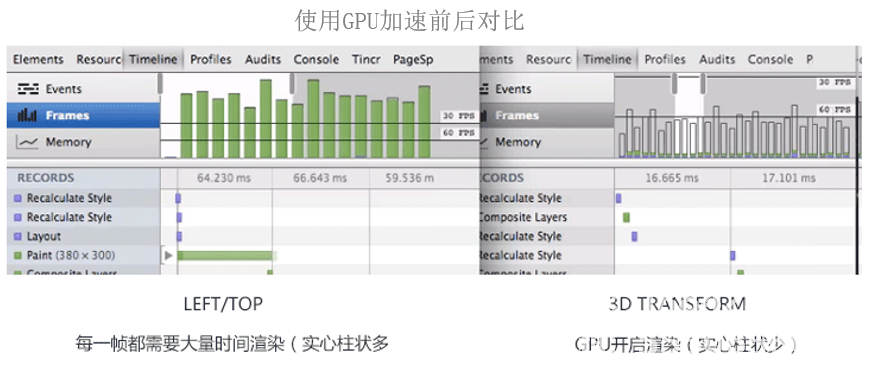This screenshot has height=371, width=876.
Task: Select the Events view icon in left panel
Action: pyautogui.click(x=26, y=89)
